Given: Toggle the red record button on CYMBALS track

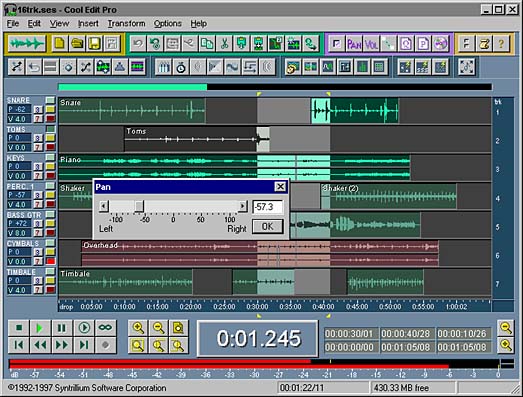Looking at the screenshot, I should [50, 261].
